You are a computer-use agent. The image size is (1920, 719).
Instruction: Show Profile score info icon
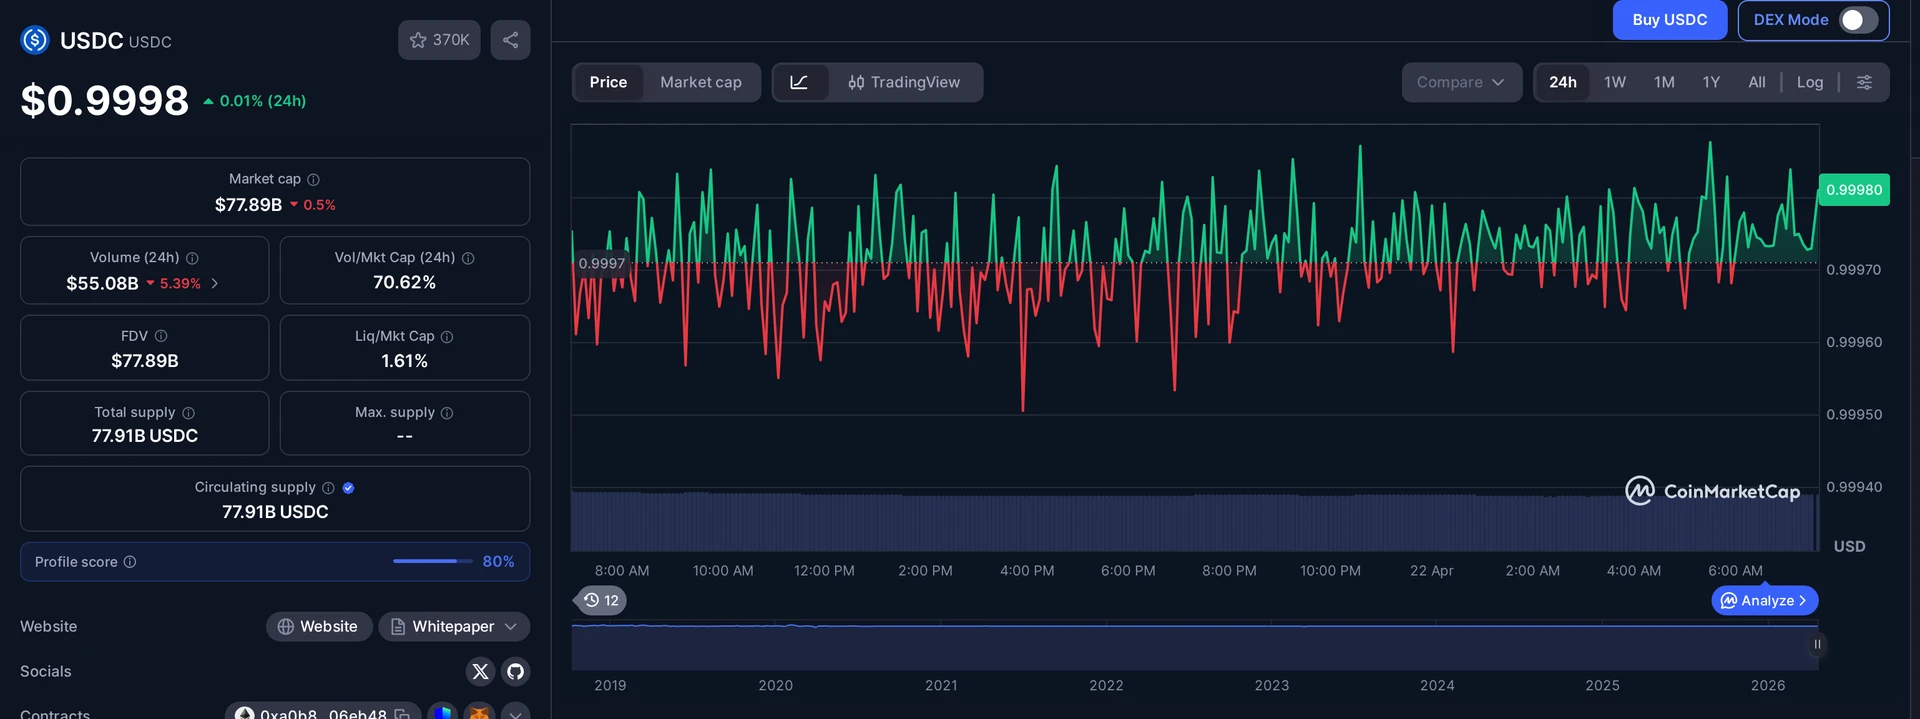pos(129,562)
